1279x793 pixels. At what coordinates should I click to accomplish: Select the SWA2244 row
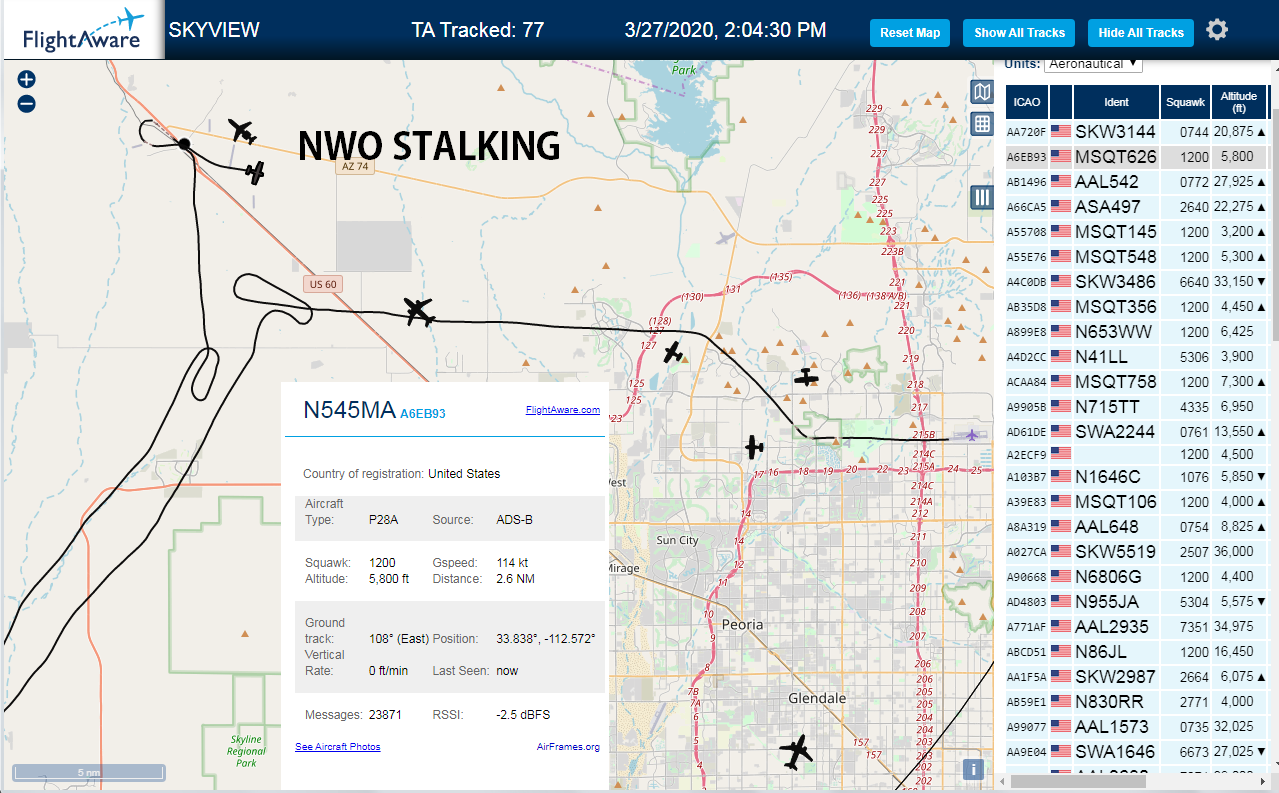1137,432
